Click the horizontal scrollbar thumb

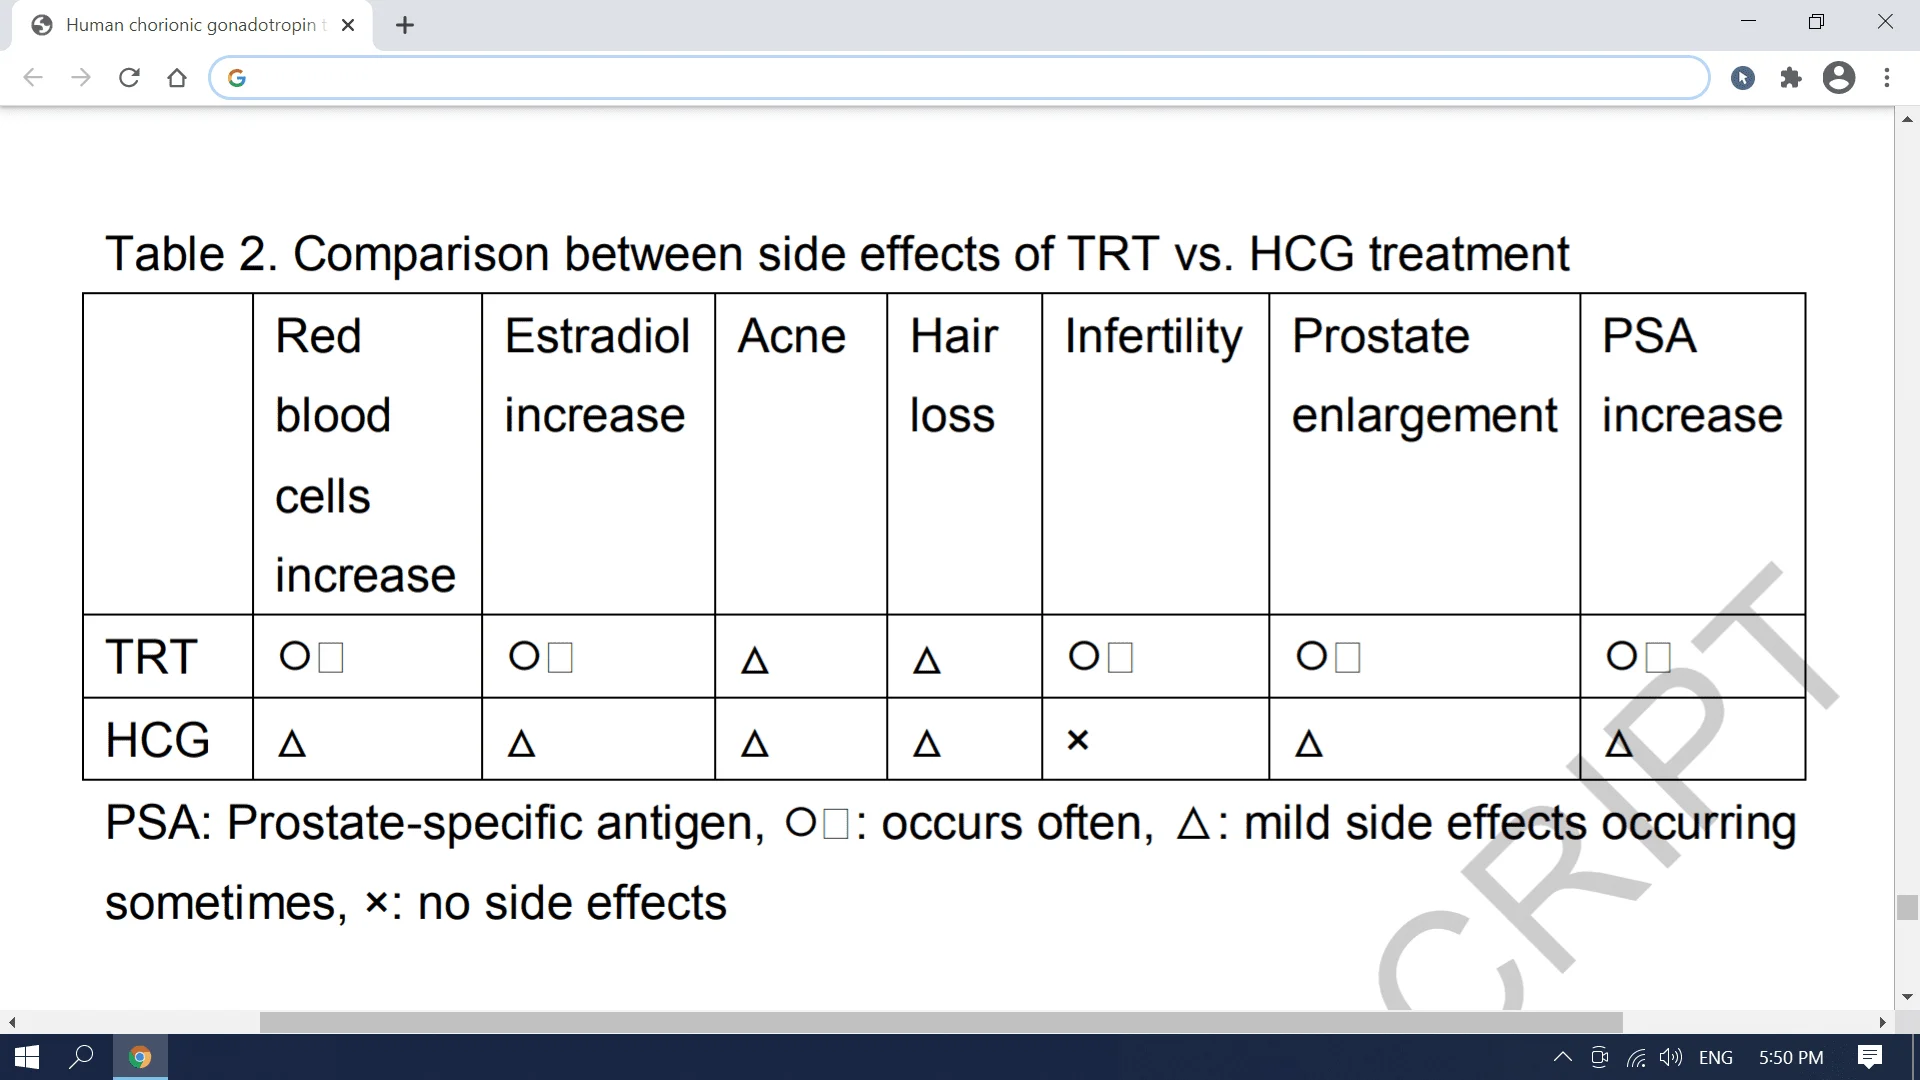(x=941, y=1022)
